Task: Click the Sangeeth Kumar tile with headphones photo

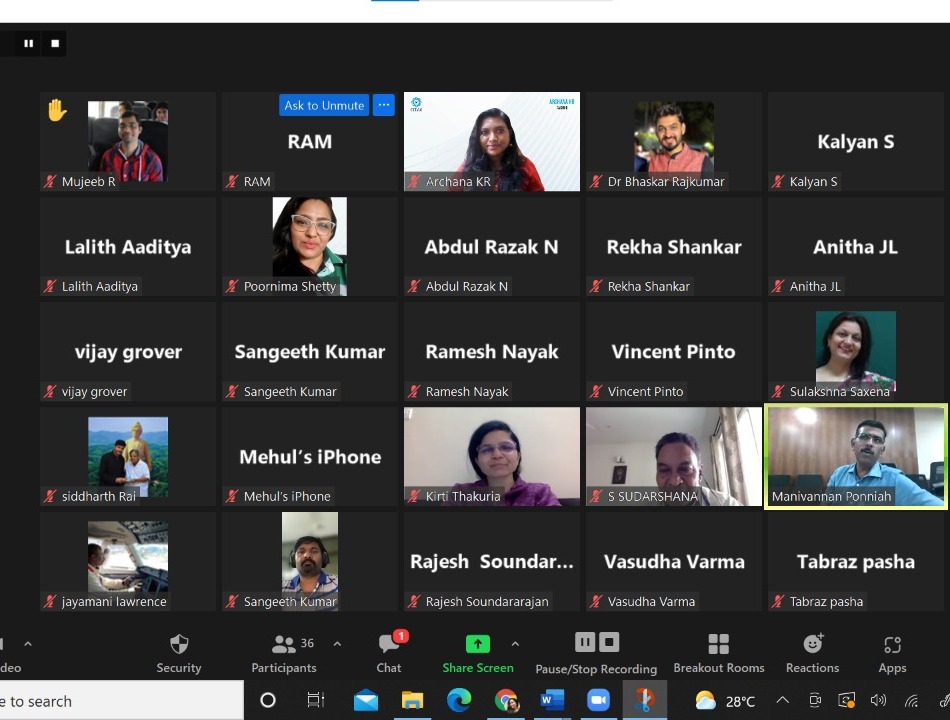Action: 310,561
